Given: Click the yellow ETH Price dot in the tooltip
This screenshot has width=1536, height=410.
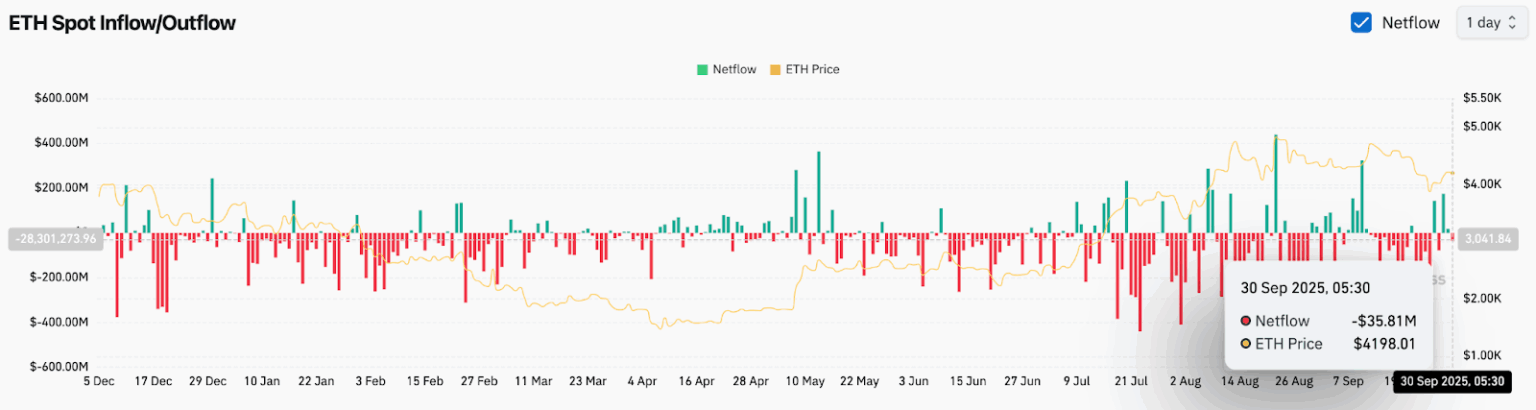Looking at the screenshot, I should [x=1245, y=344].
